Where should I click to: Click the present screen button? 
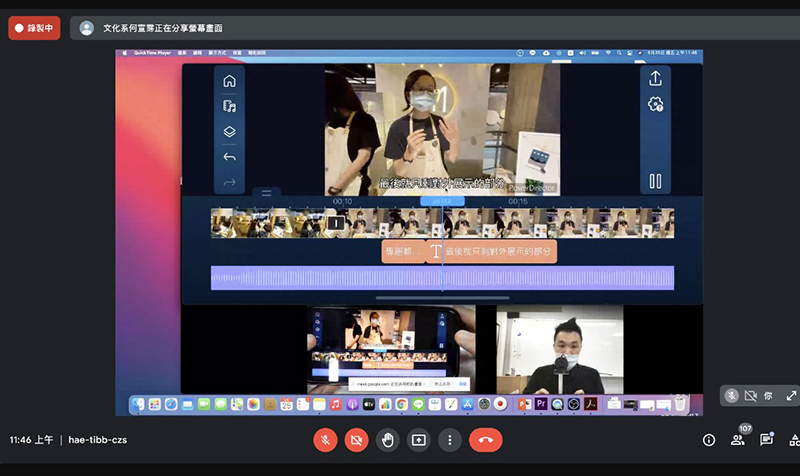[x=418, y=439]
